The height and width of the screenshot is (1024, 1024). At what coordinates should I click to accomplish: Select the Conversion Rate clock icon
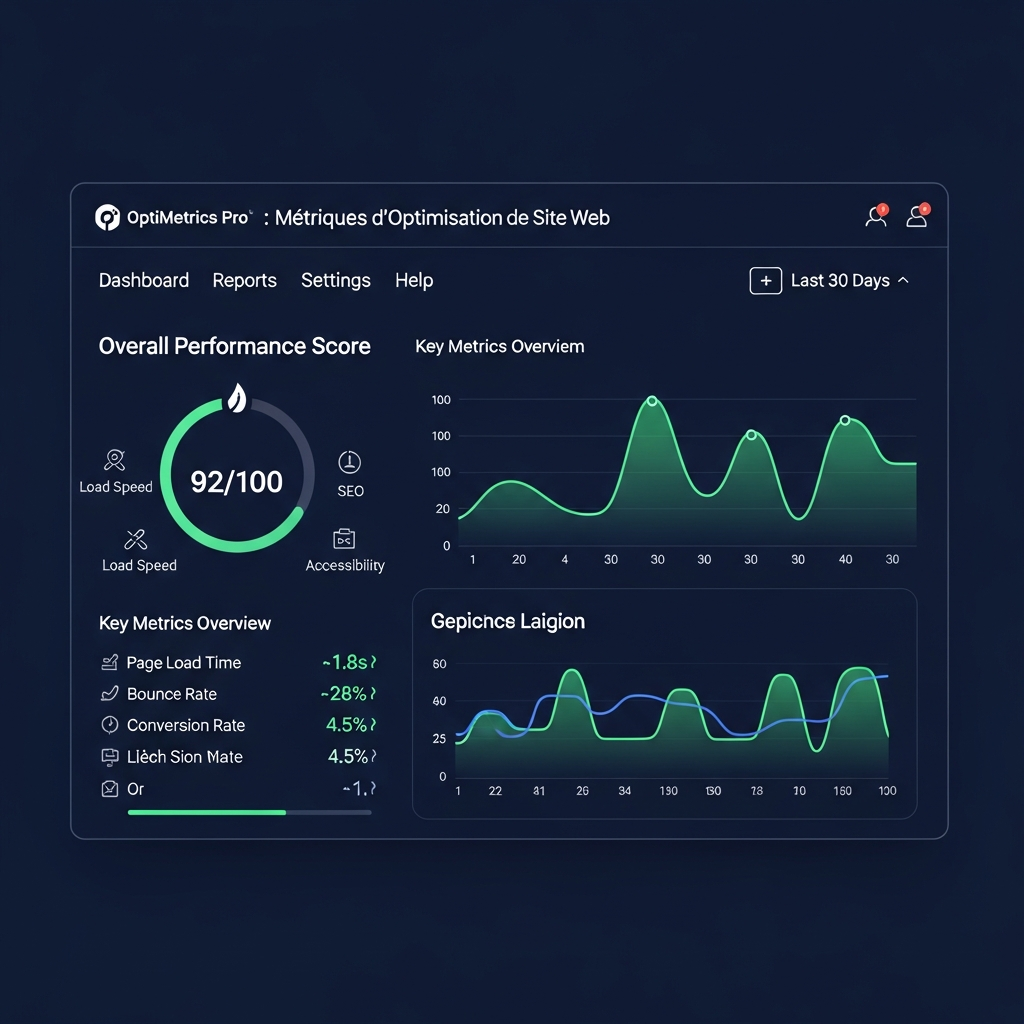(110, 725)
